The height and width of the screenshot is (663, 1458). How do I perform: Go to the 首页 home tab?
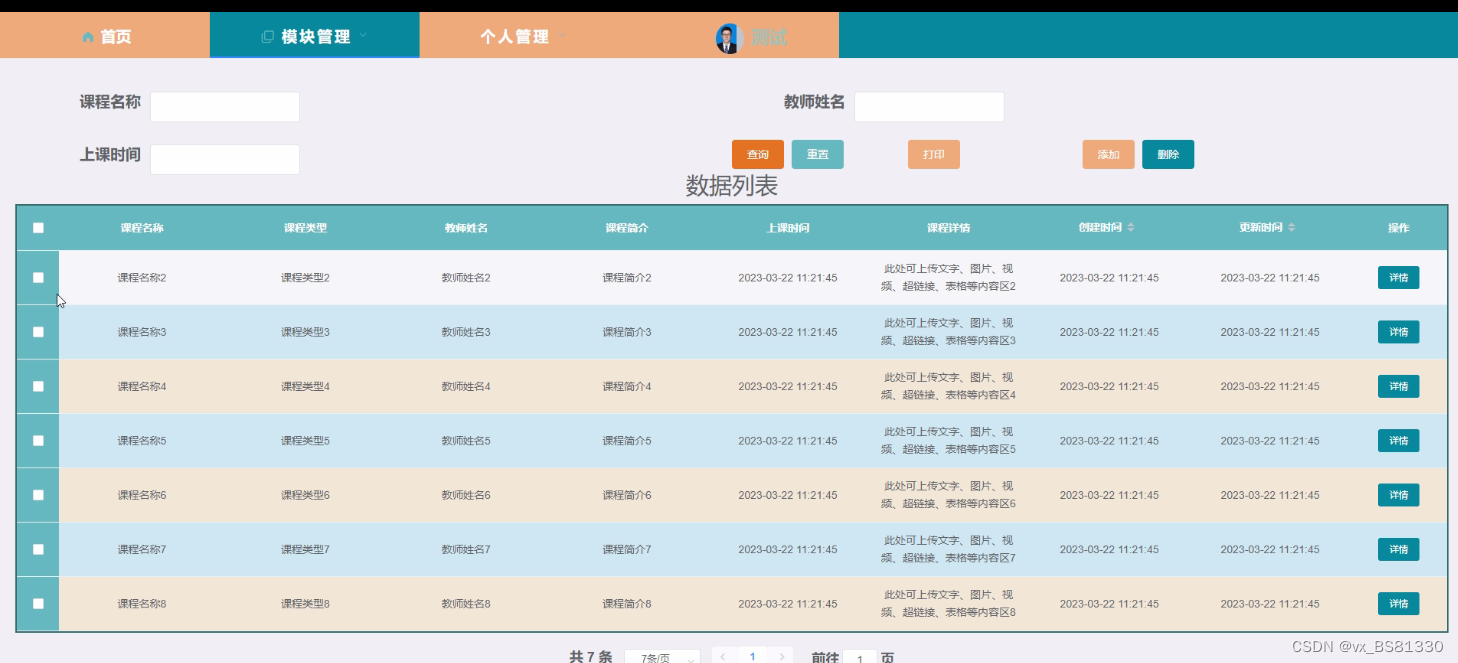(105, 36)
